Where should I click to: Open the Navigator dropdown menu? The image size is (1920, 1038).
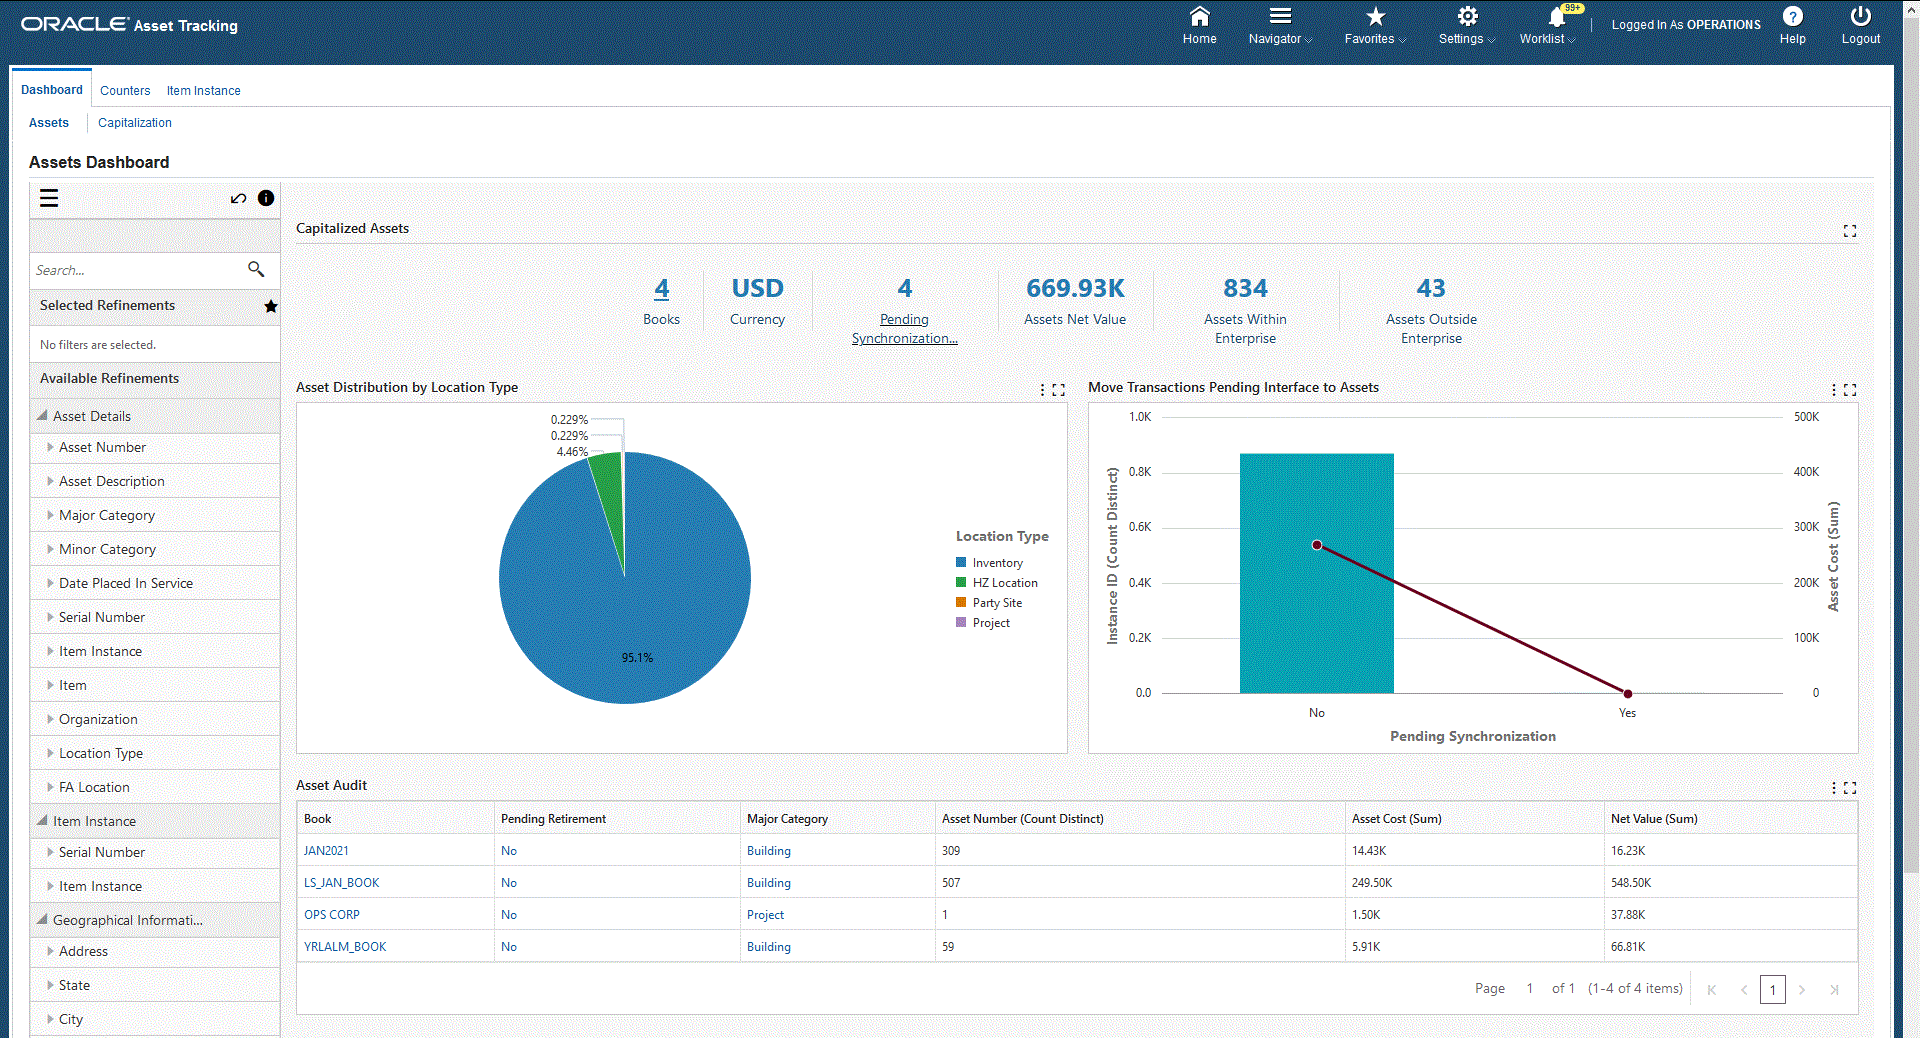1279,24
